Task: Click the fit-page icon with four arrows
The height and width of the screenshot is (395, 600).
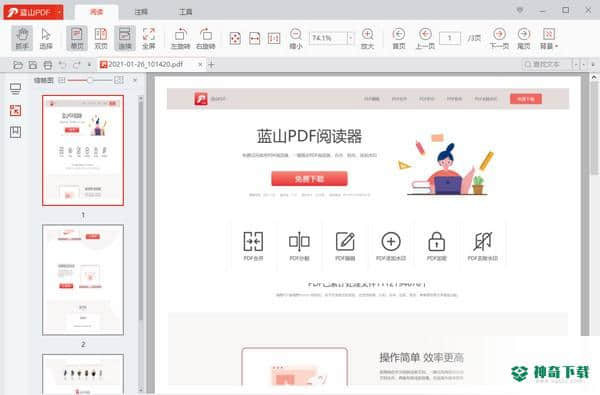Action: 235,38
